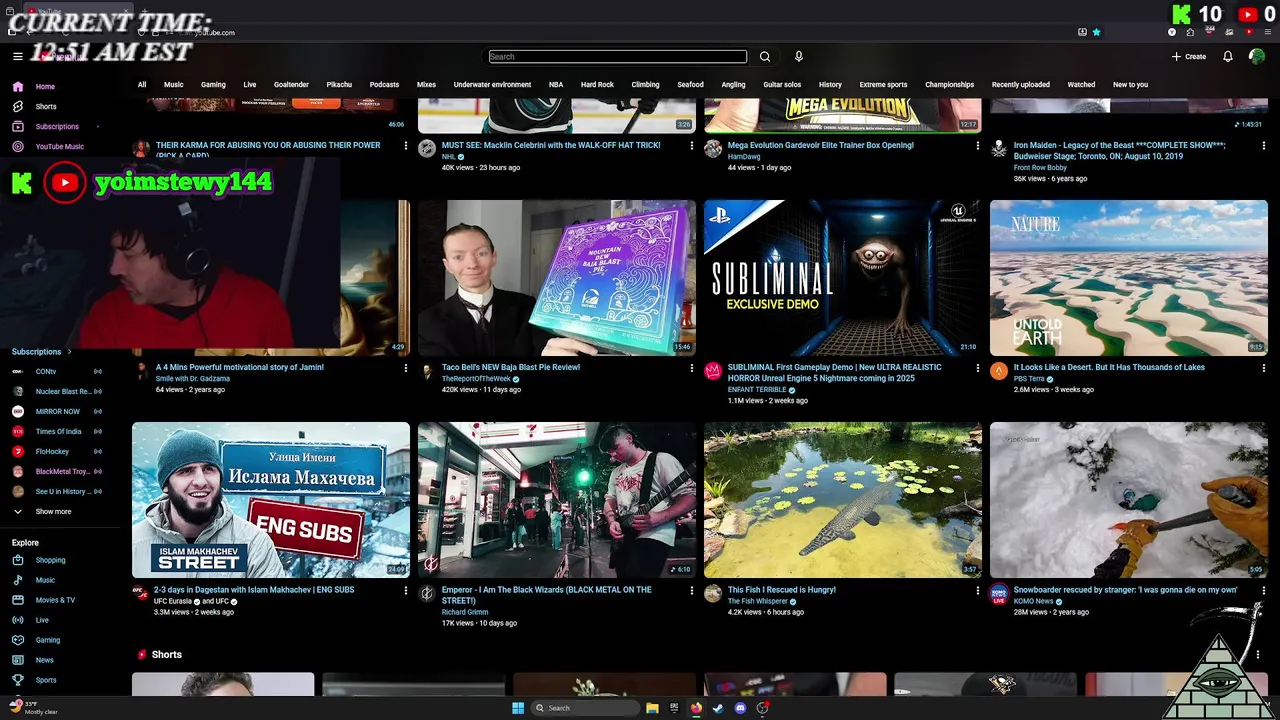Open the KOMO News channel avatar

[999, 593]
